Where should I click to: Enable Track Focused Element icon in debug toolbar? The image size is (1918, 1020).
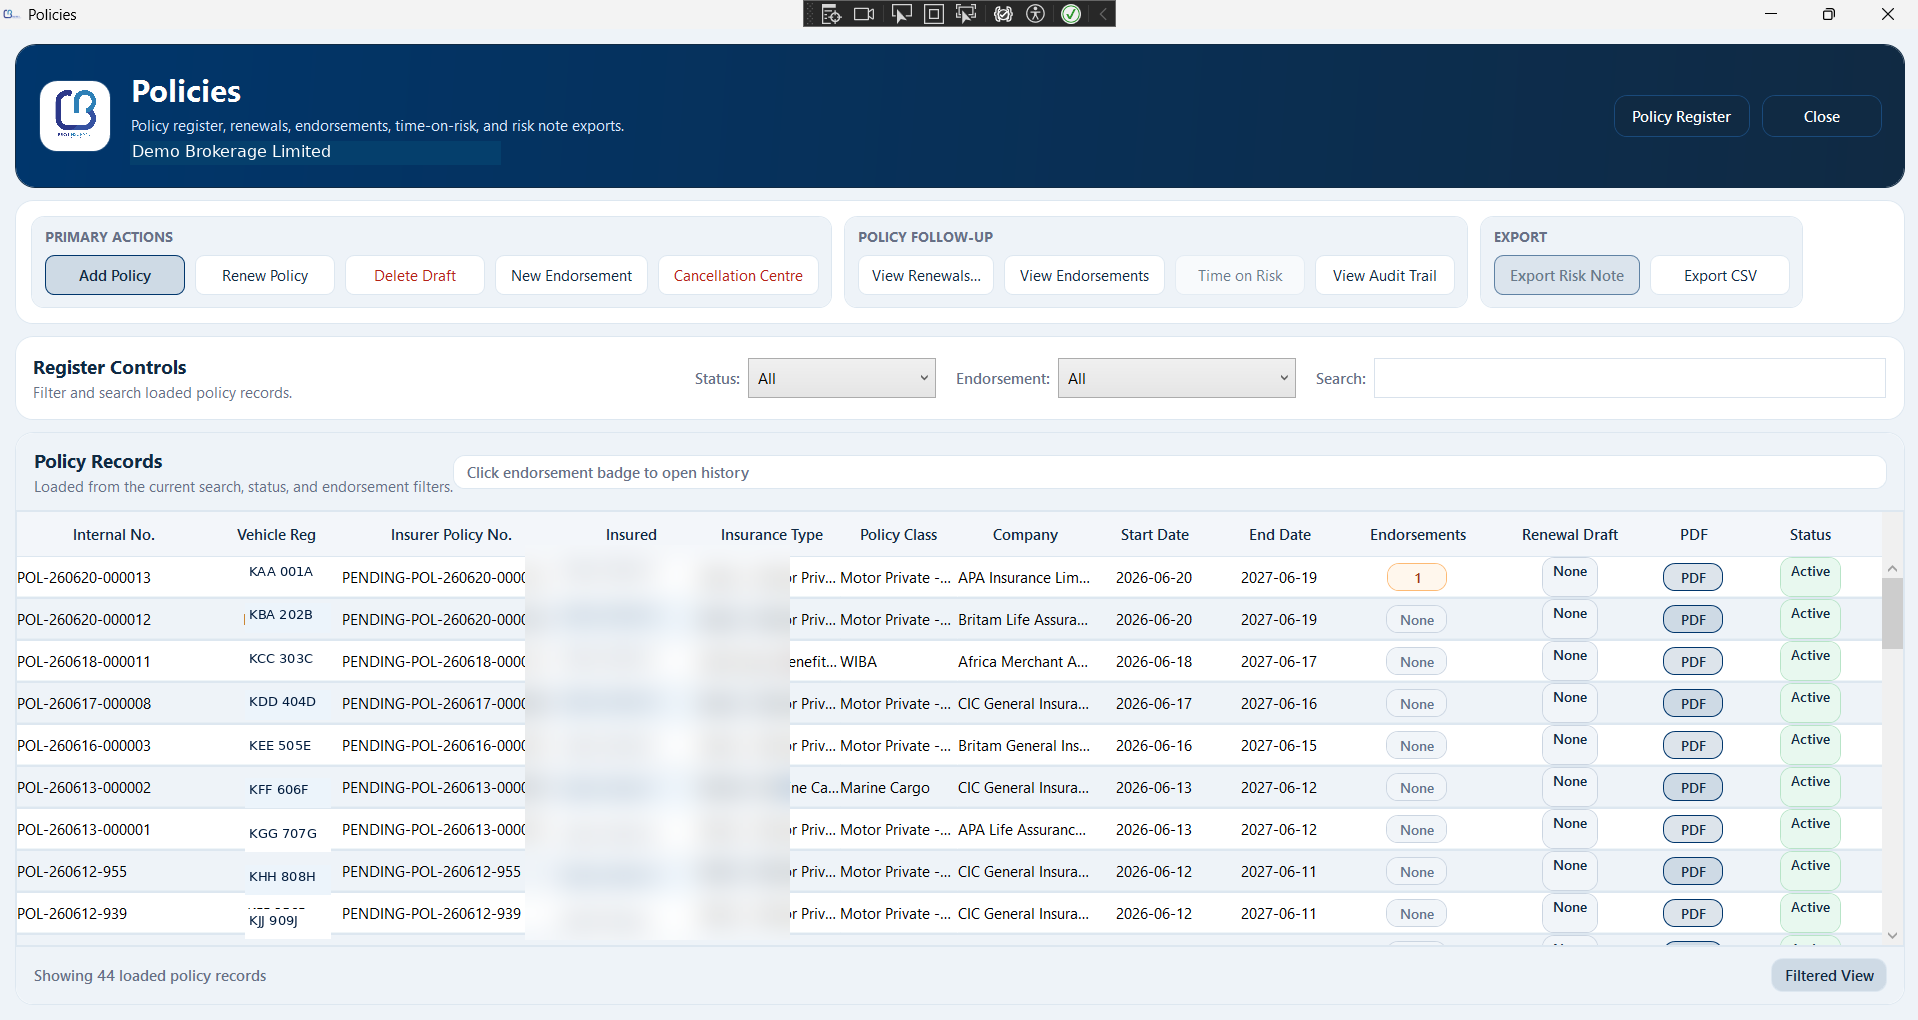[x=966, y=14]
